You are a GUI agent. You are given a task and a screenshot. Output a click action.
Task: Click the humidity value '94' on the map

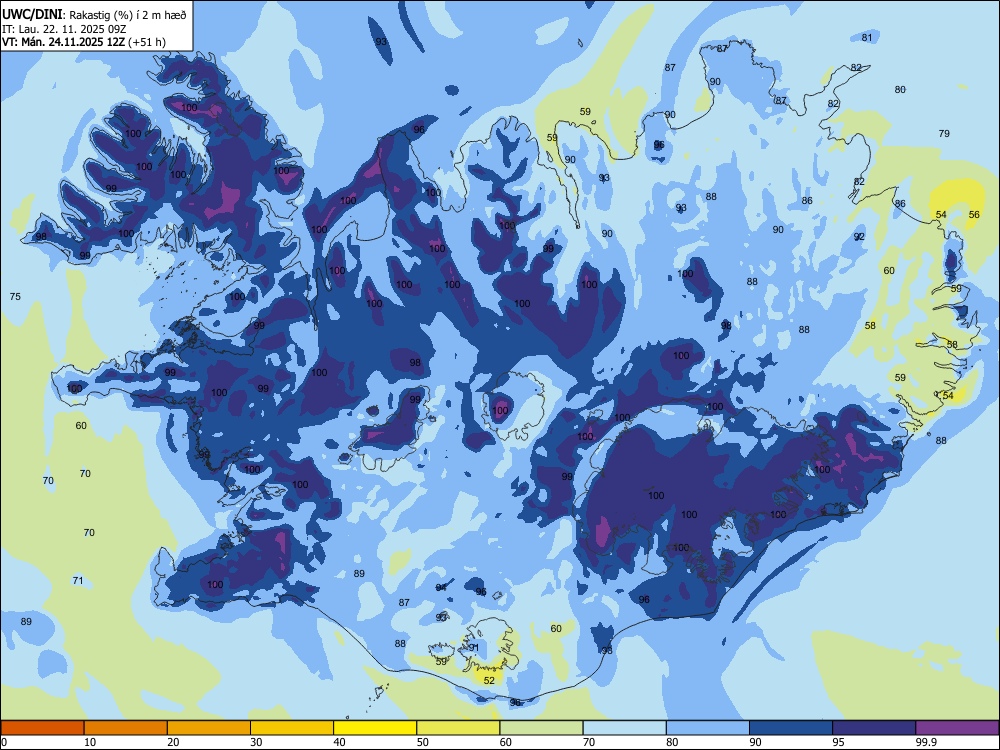[x=441, y=587]
